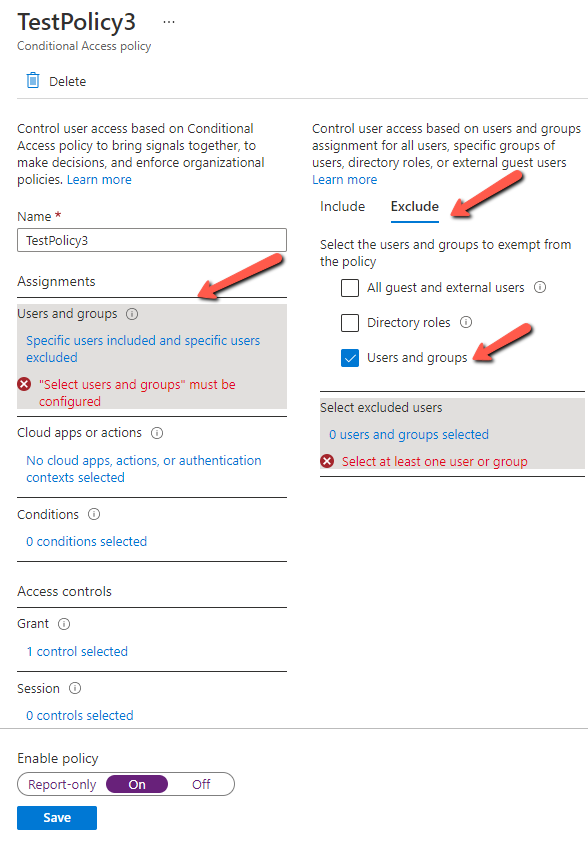
Task: Select the Exclude tab
Action: pyautogui.click(x=414, y=206)
